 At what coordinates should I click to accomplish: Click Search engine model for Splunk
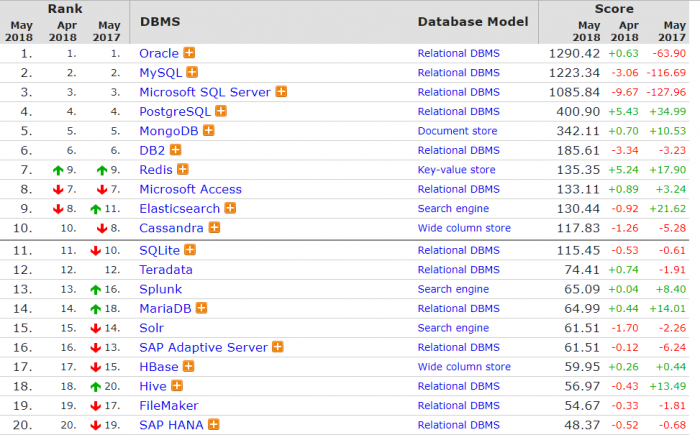[x=454, y=289]
